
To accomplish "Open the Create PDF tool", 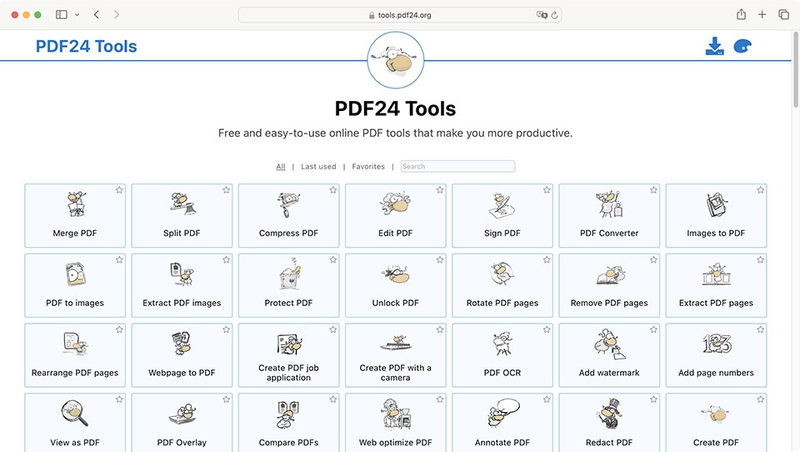I will pos(716,422).
